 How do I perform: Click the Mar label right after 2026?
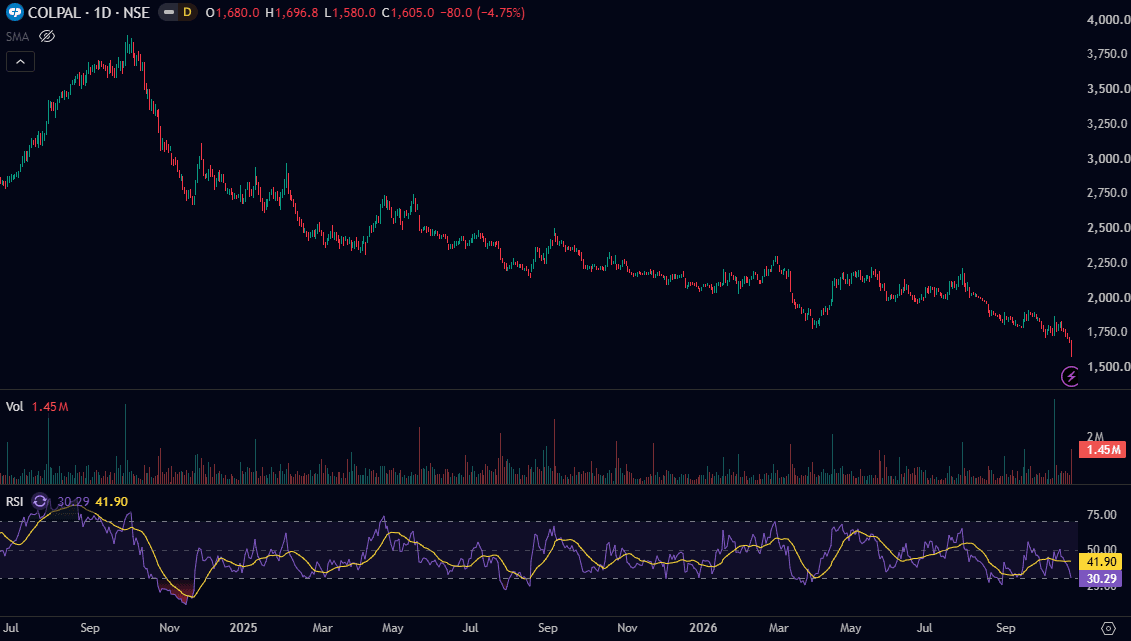(x=778, y=628)
